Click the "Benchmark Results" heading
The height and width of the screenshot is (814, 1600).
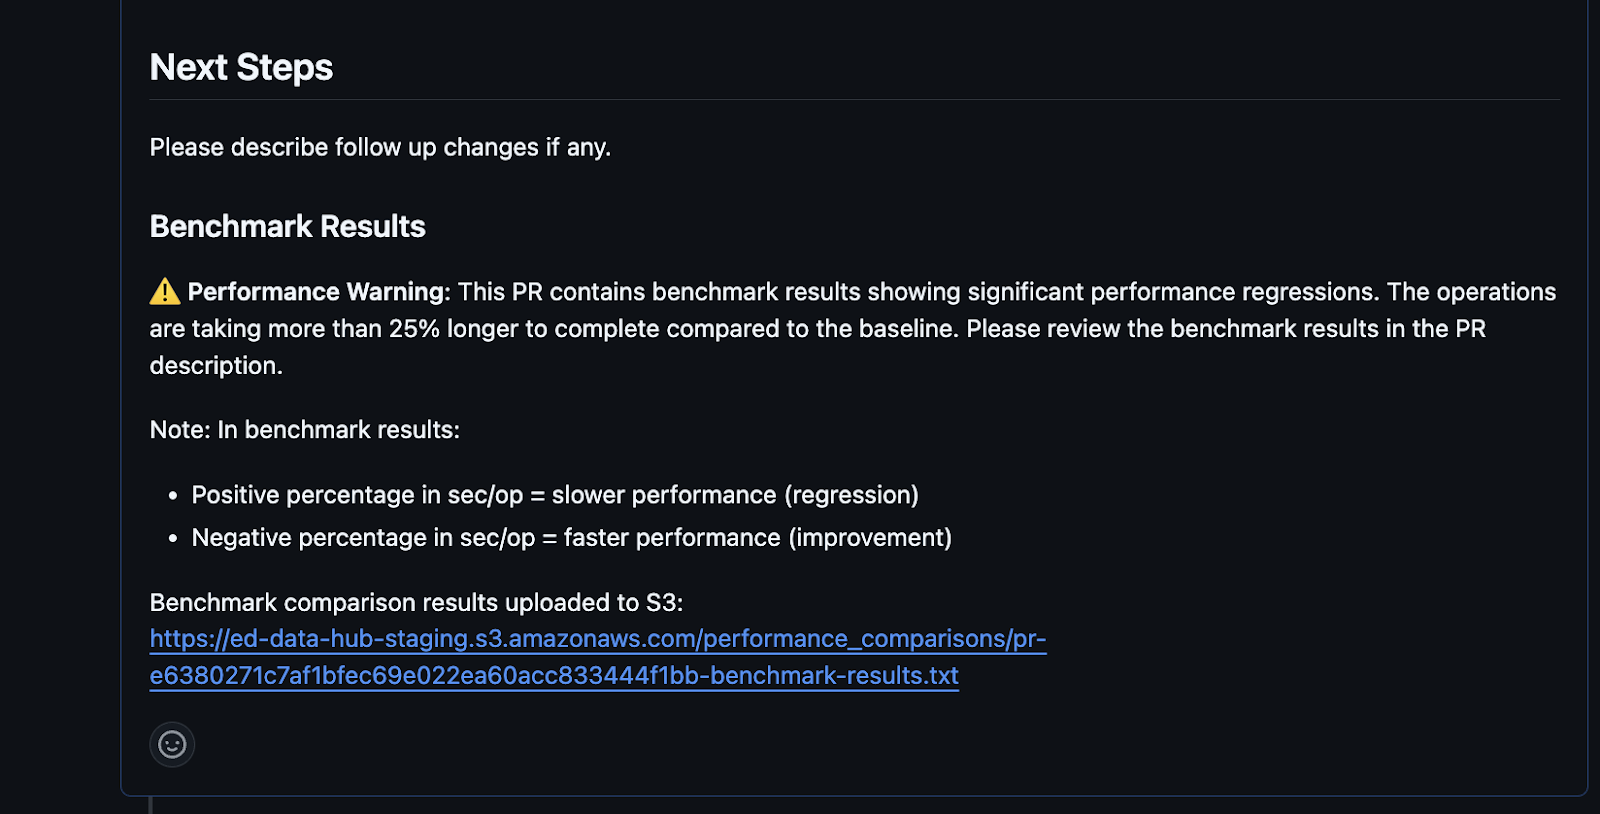287,227
